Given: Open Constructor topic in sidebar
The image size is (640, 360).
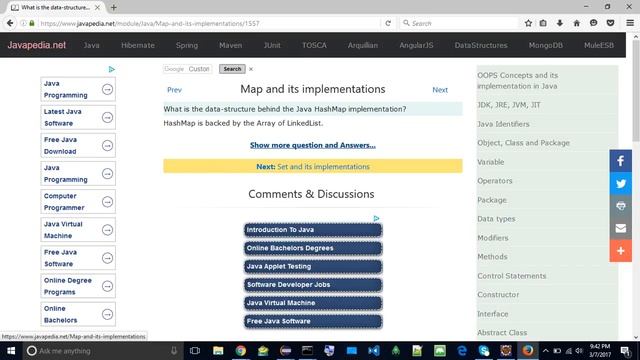Looking at the screenshot, I should [498, 294].
